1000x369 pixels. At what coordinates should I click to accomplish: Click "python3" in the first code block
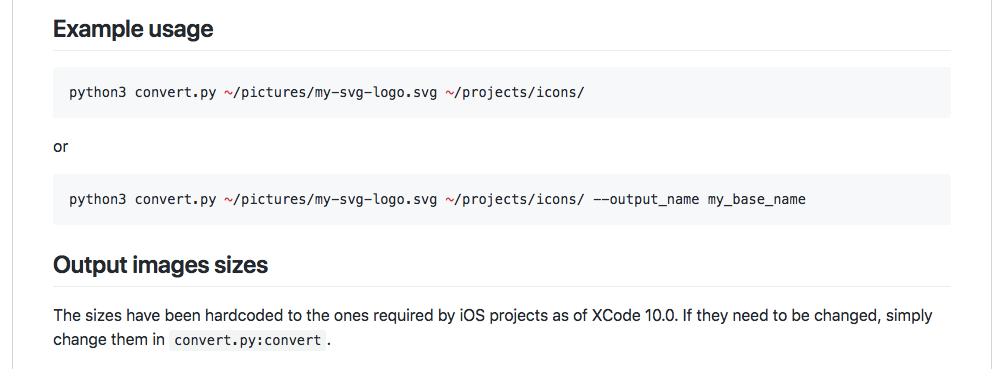(98, 92)
